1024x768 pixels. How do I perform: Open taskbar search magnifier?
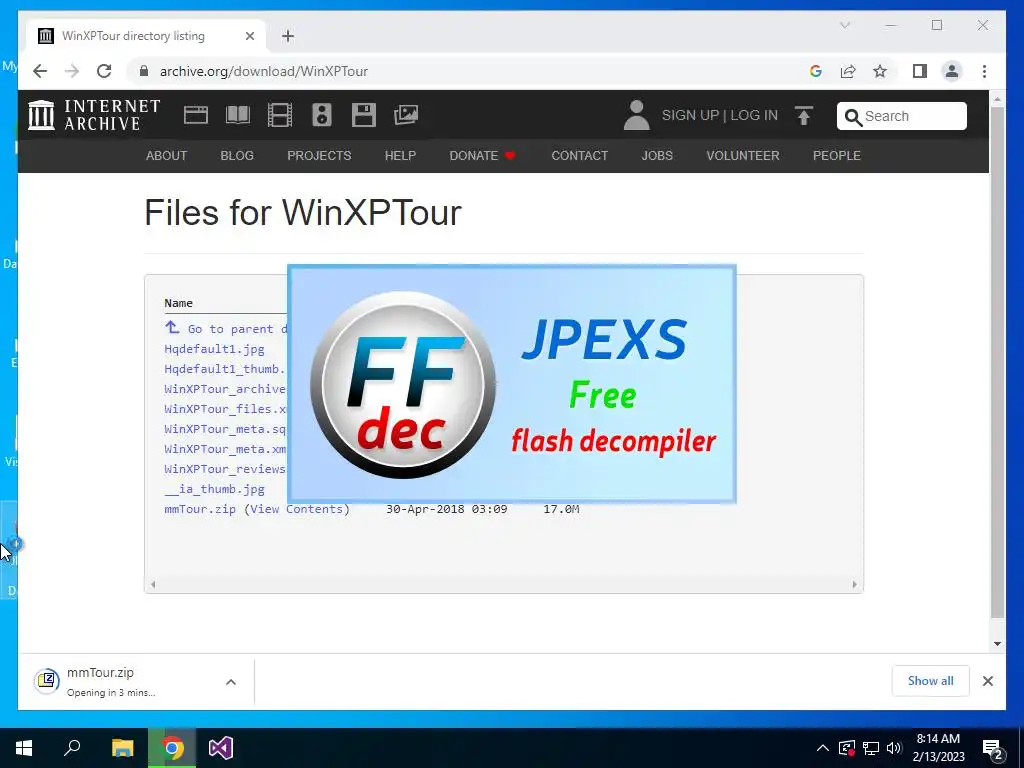72,748
